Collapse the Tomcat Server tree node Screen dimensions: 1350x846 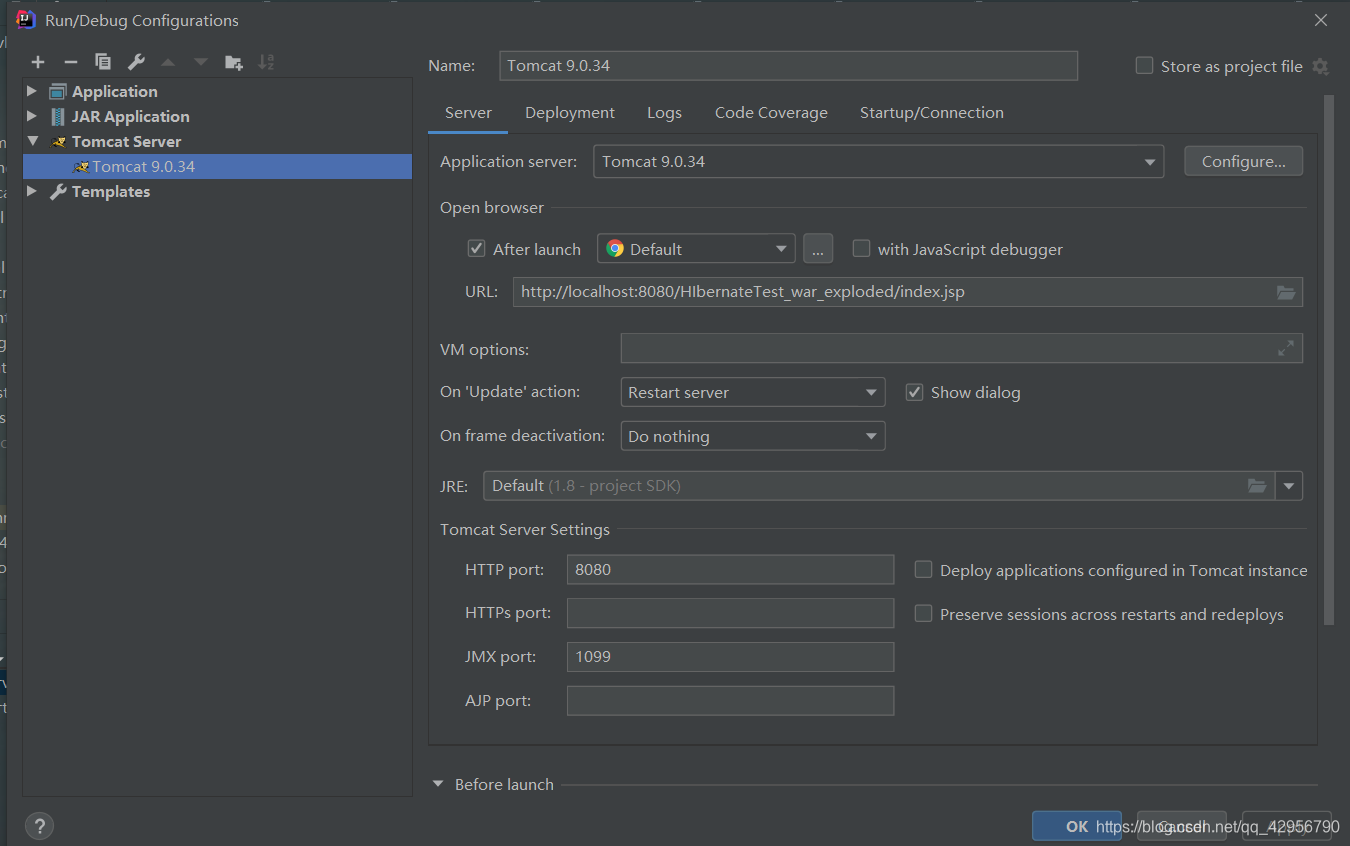point(32,142)
